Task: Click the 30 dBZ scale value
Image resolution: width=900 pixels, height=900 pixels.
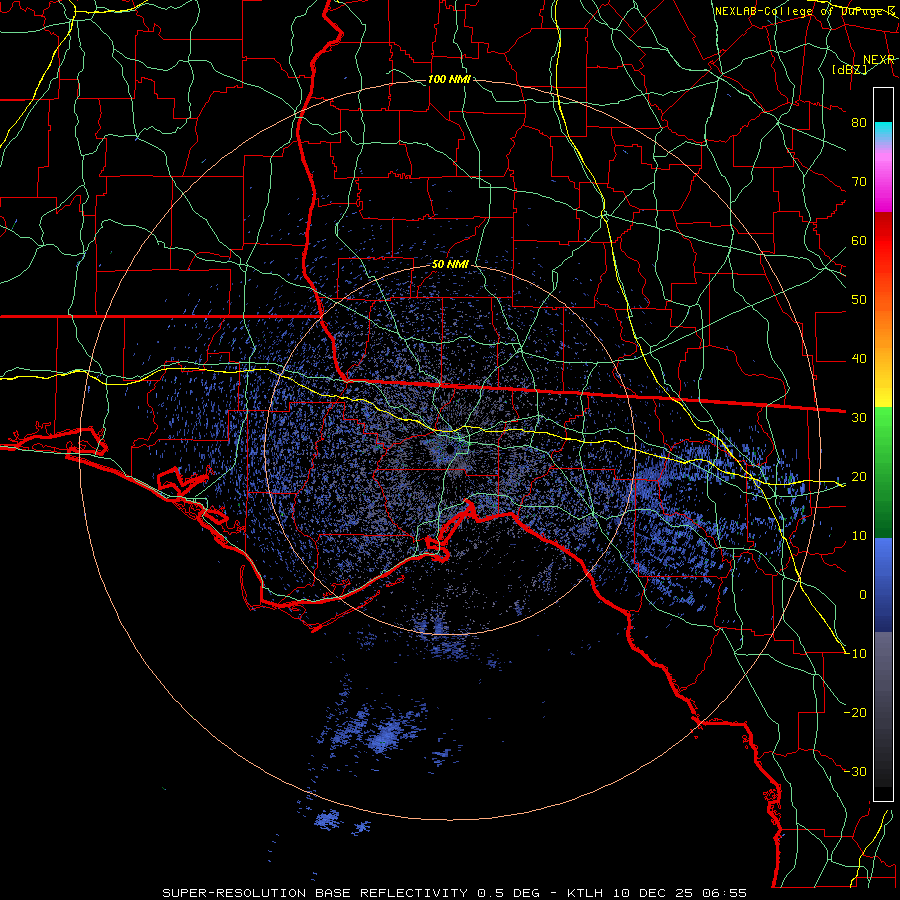Action: point(859,418)
